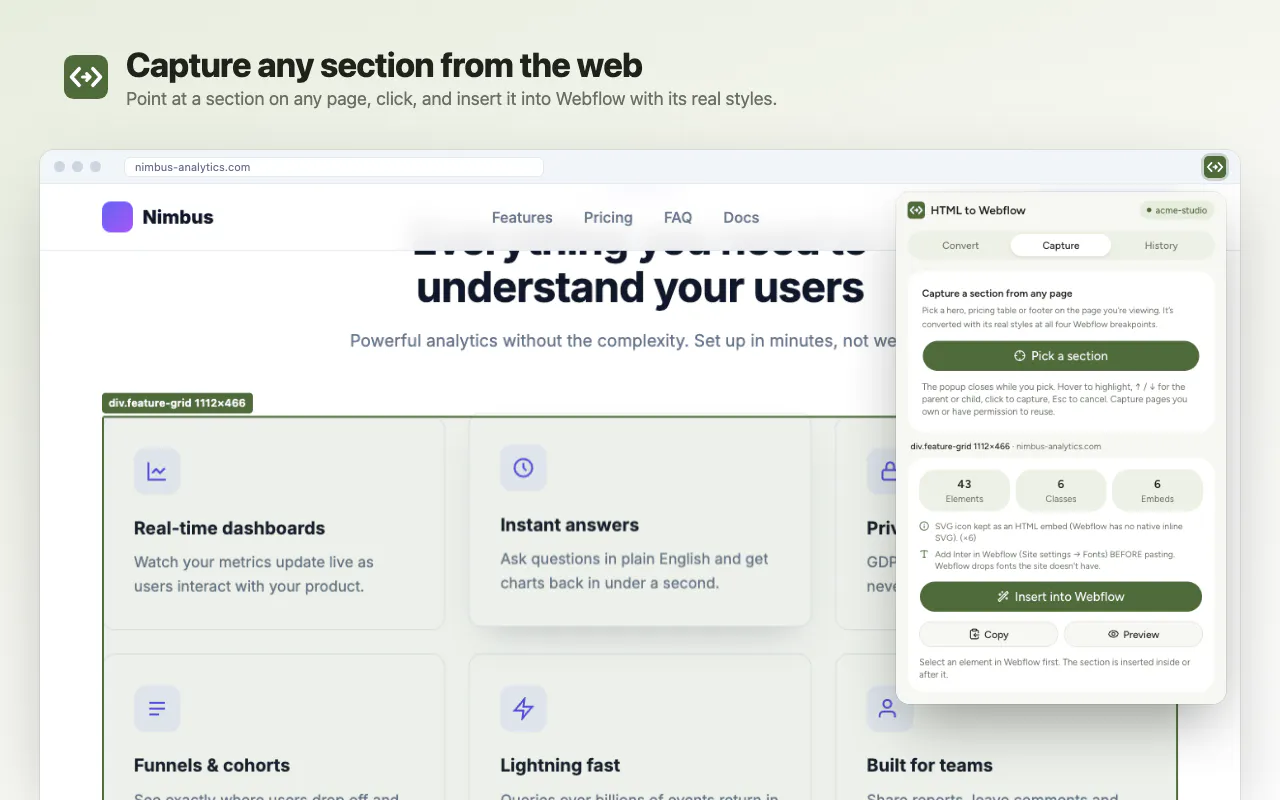Click the font T icon beside the Inter note
This screenshot has height=800, width=1280.
click(924, 554)
